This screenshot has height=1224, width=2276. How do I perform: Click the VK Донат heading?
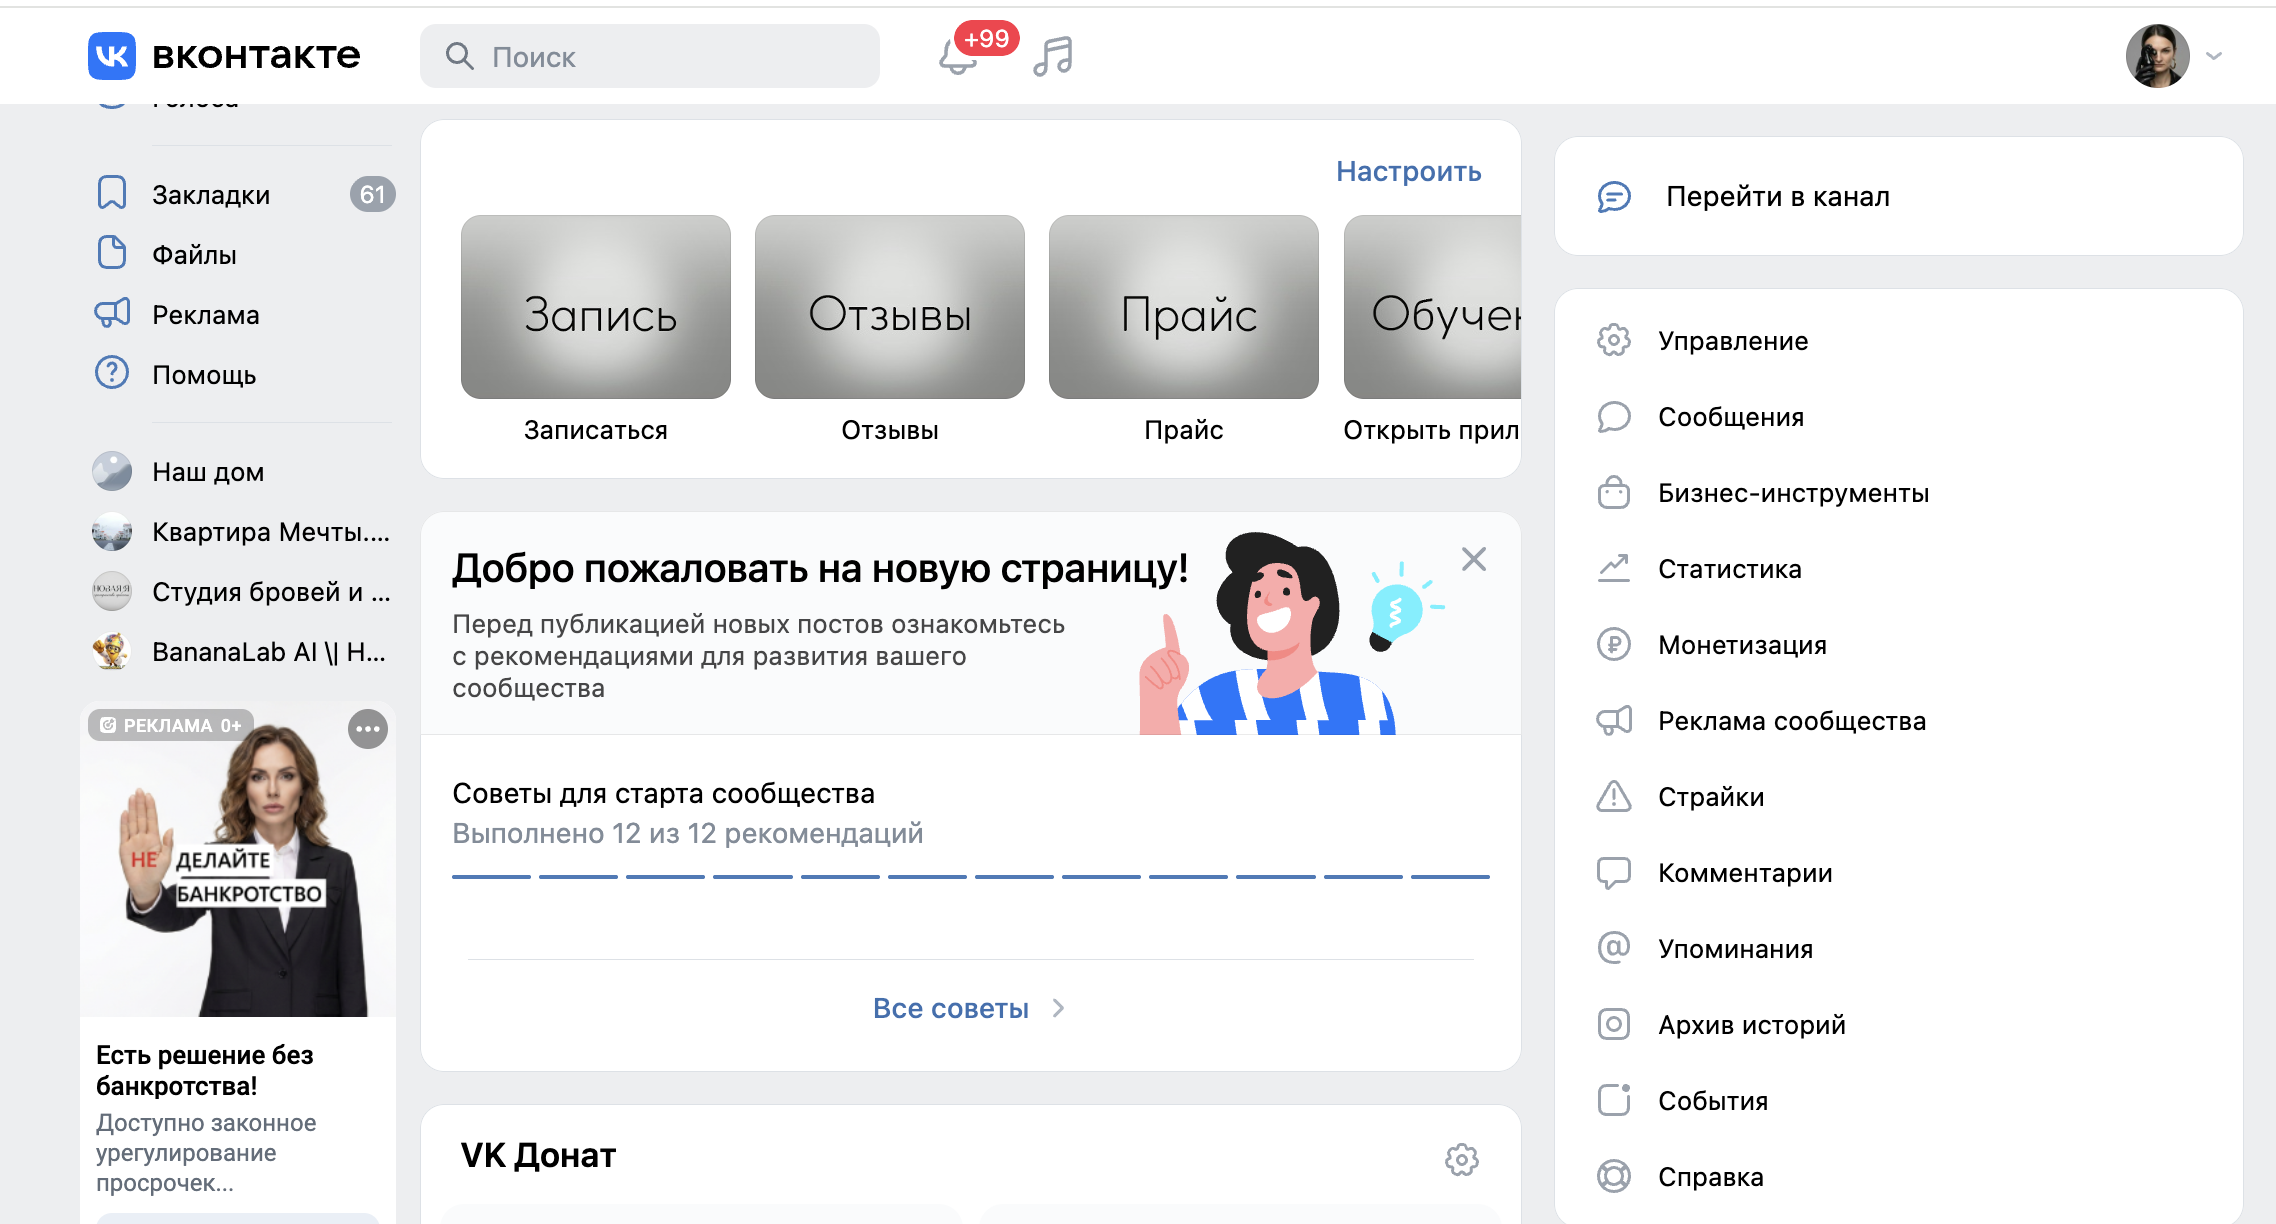(x=538, y=1155)
